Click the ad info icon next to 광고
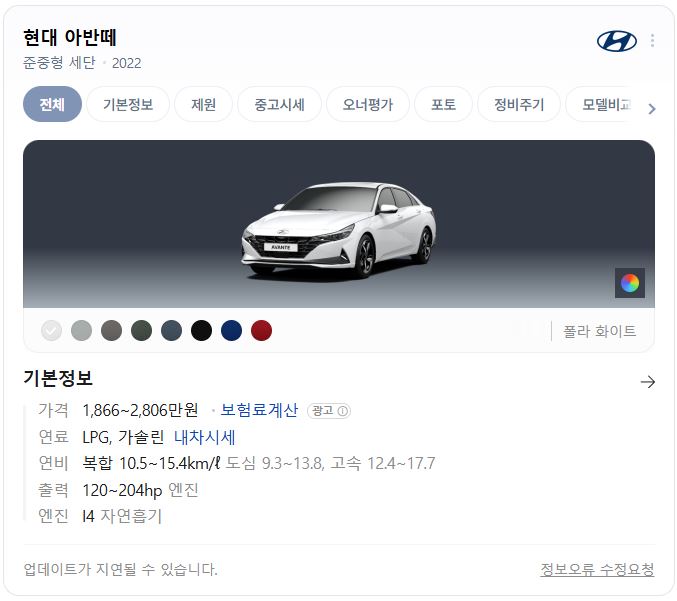677x601 pixels. (342, 411)
